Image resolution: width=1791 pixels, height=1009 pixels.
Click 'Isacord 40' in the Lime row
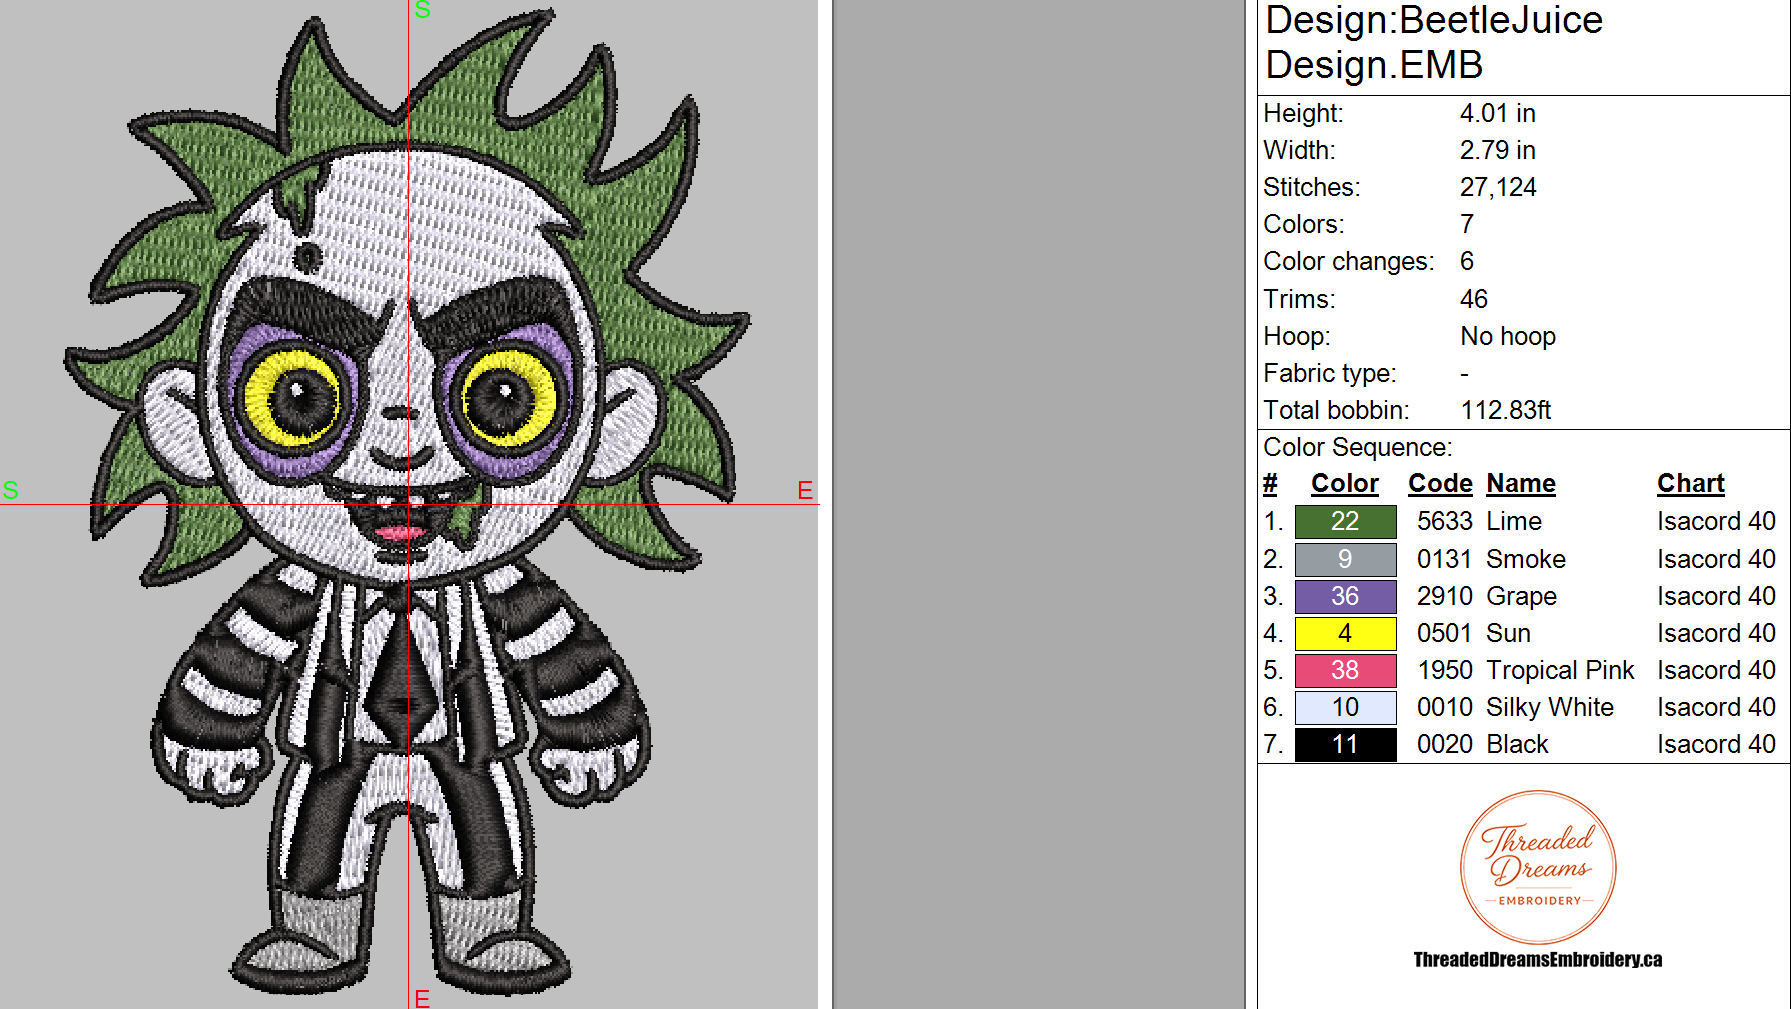click(x=1716, y=521)
